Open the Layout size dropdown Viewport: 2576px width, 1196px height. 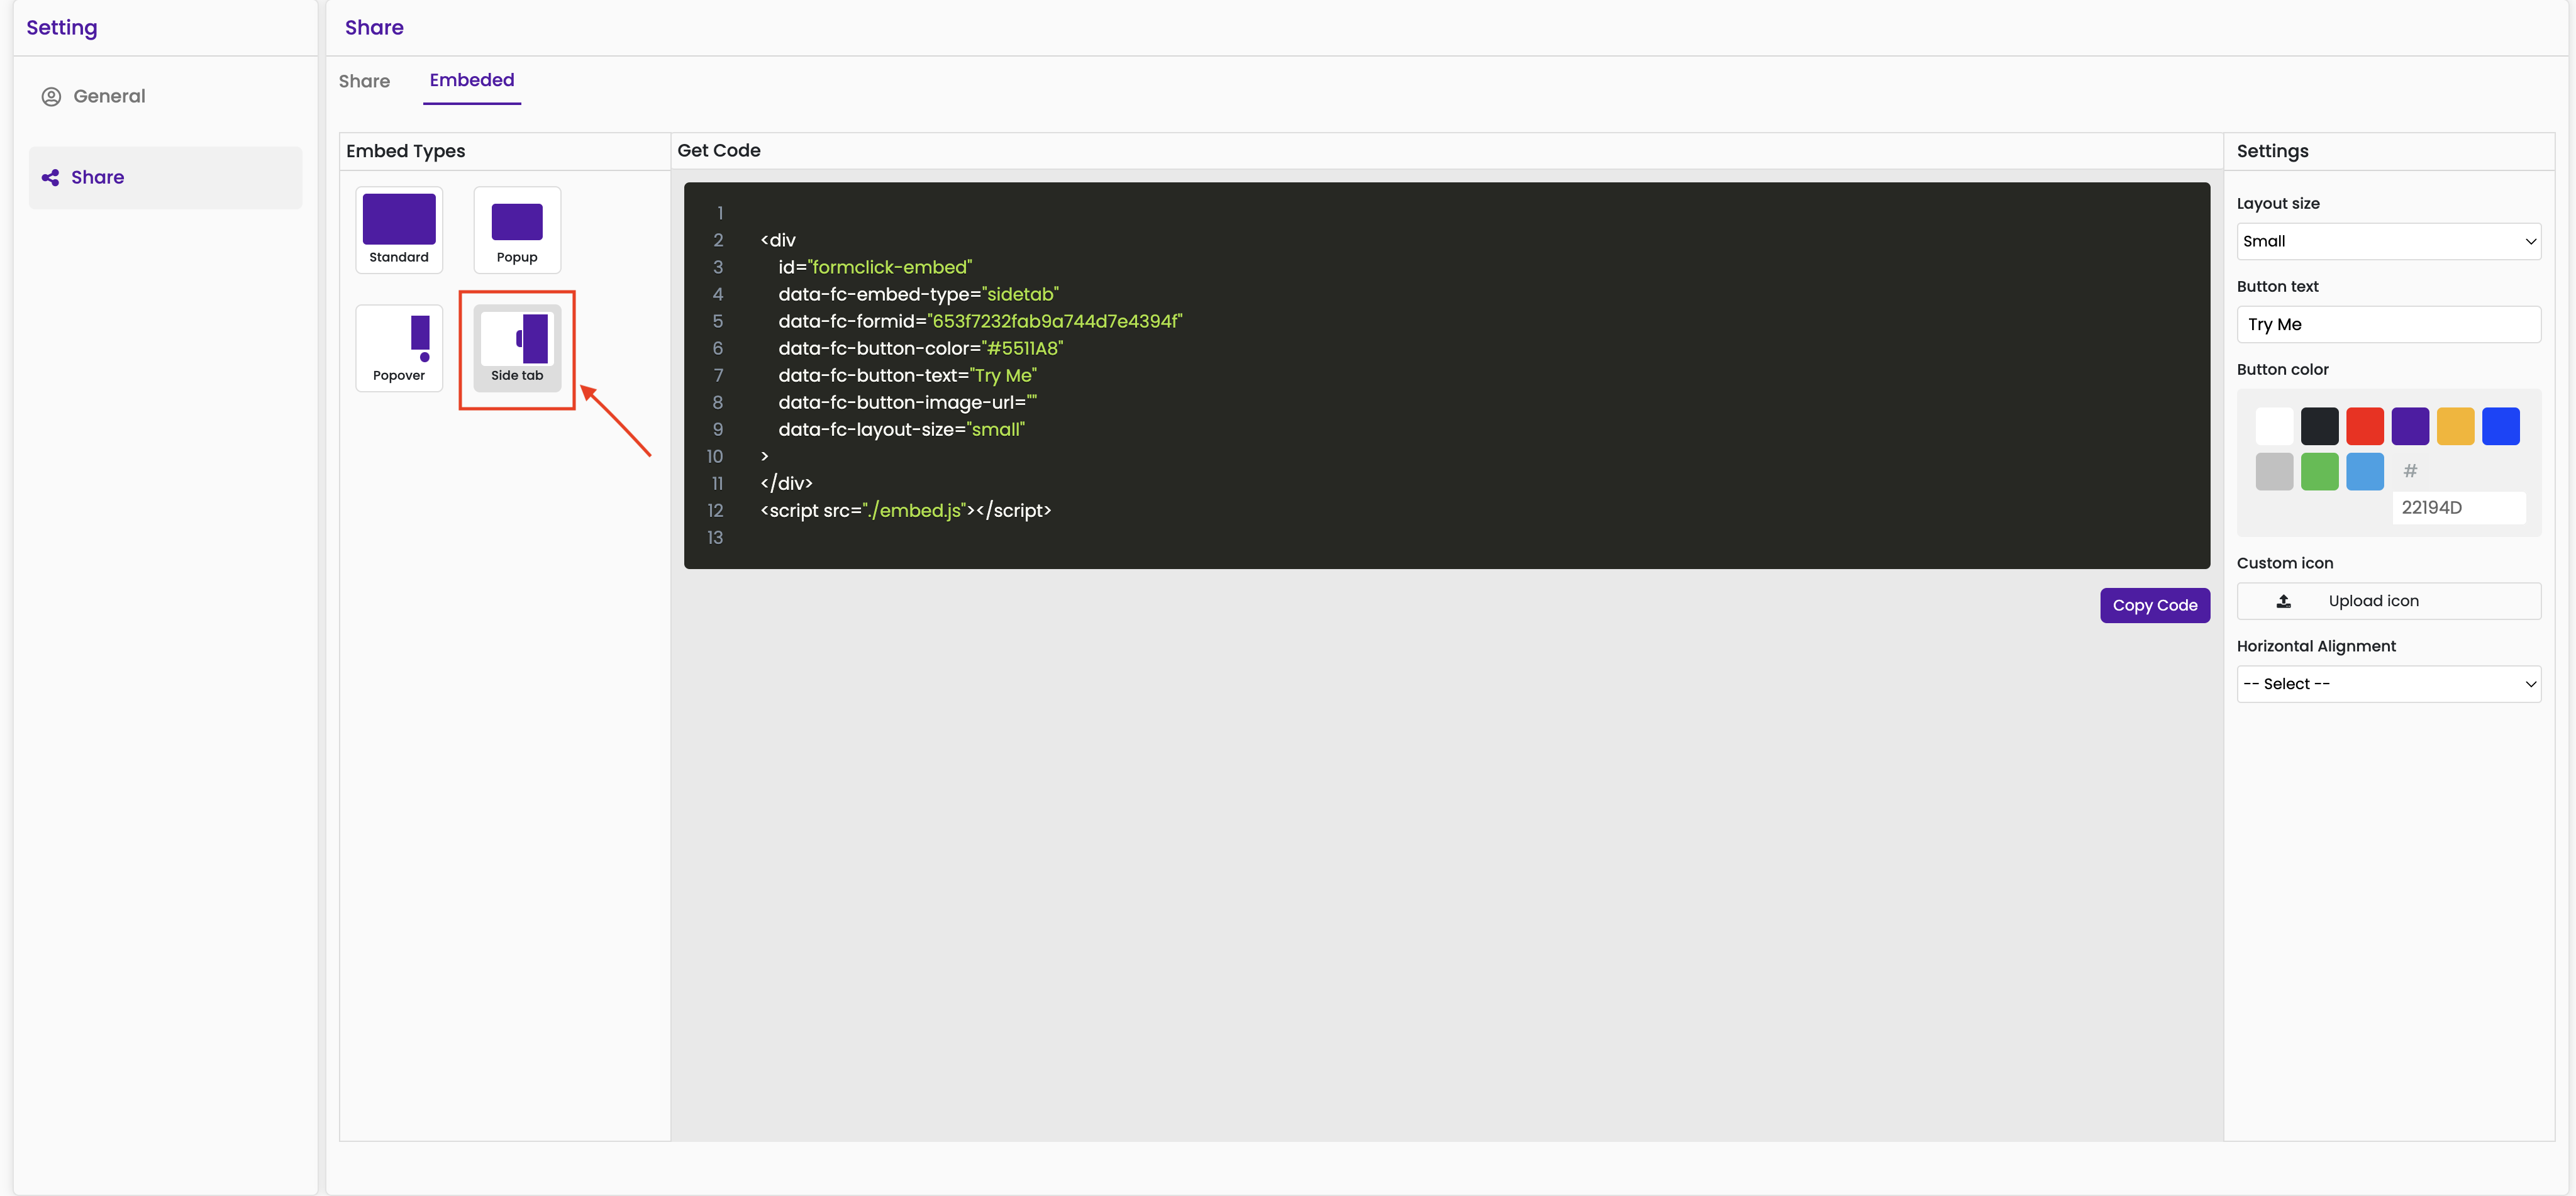(x=2388, y=241)
